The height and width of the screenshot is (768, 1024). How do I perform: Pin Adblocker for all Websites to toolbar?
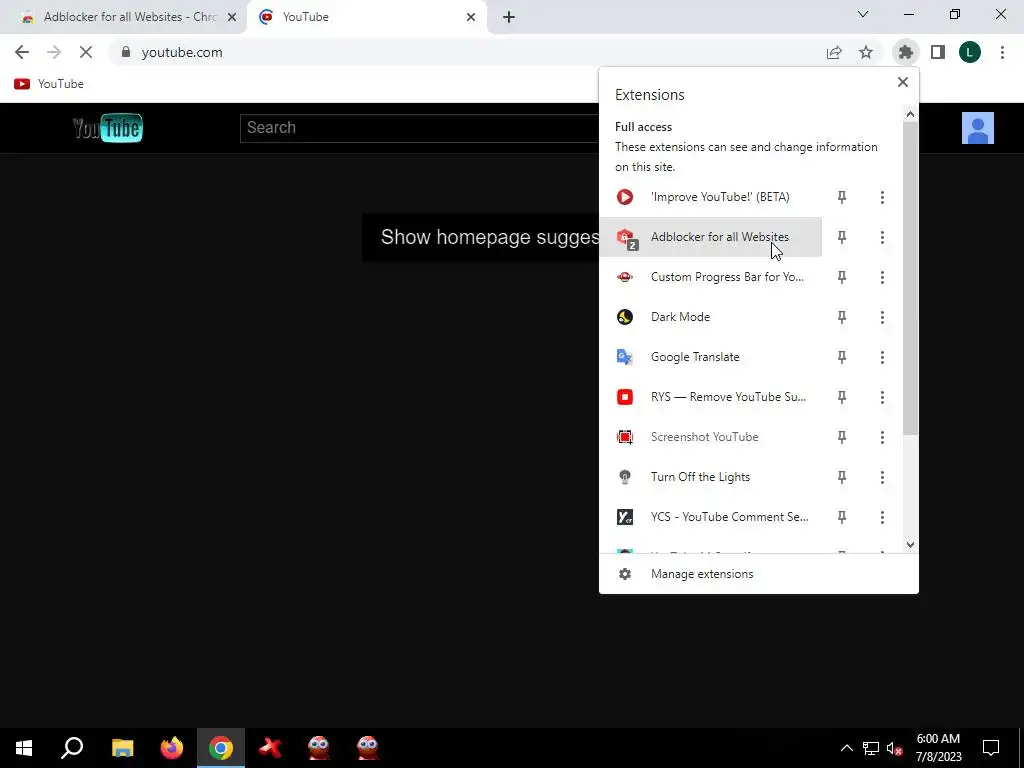(x=842, y=237)
